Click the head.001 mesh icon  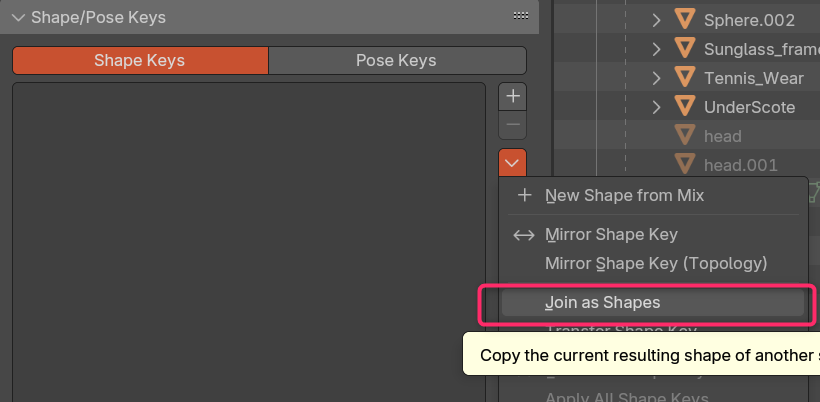[684, 165]
